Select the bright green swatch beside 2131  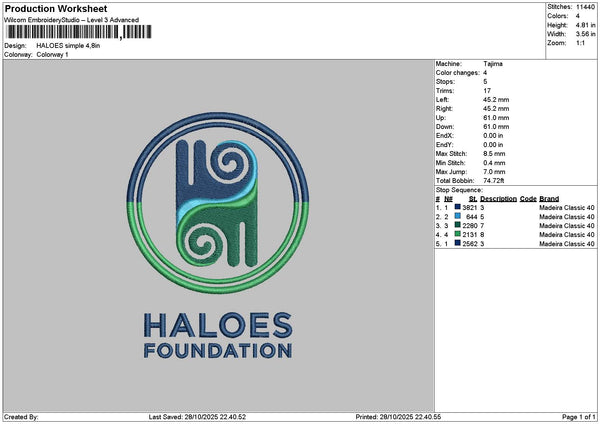pyautogui.click(x=457, y=234)
